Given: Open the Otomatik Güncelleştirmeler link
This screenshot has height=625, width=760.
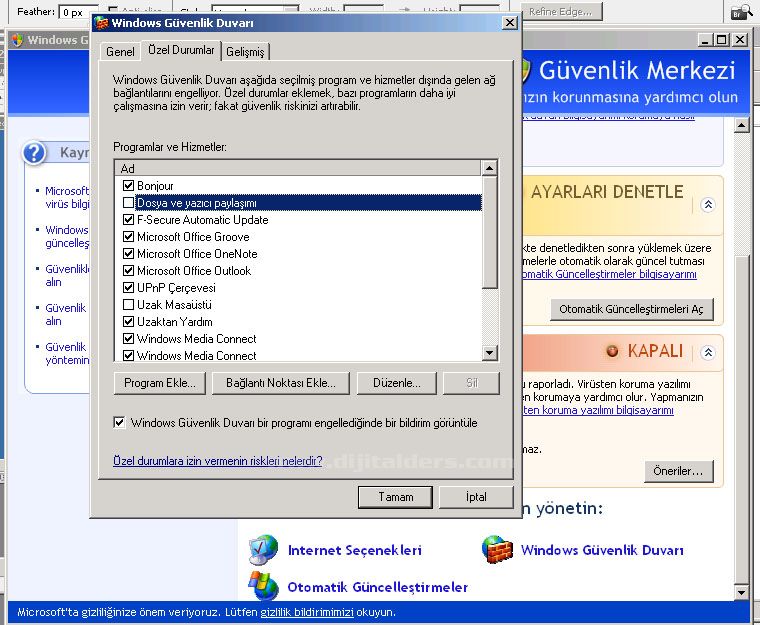Looking at the screenshot, I should 378,587.
